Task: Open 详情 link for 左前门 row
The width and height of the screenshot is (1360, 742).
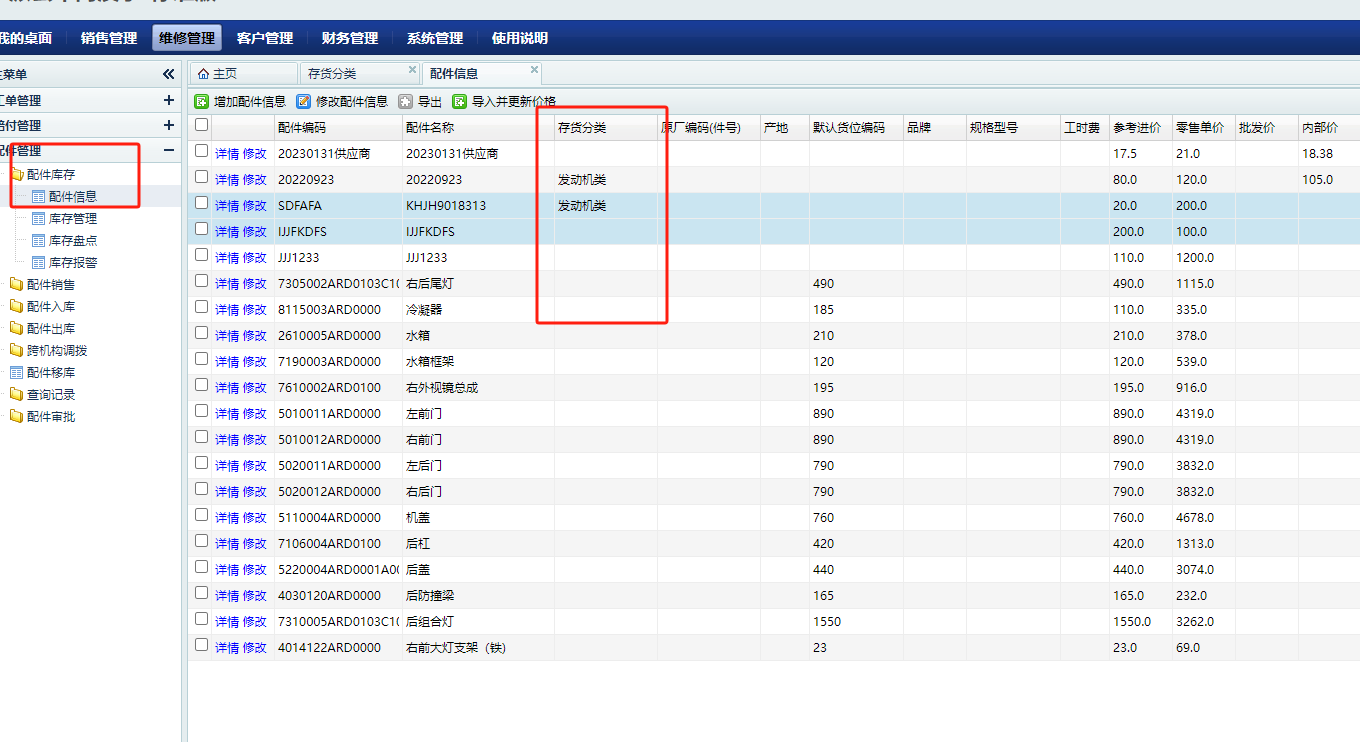Action: pos(227,413)
